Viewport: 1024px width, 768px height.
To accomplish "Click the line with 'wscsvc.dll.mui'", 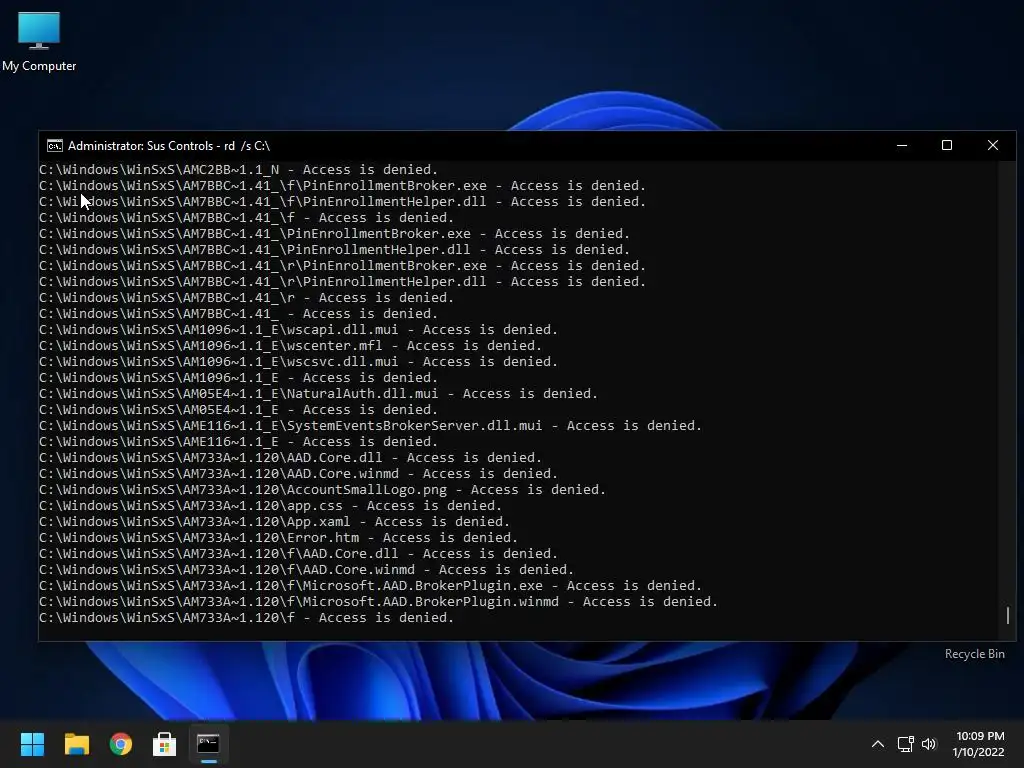I will [298, 362].
